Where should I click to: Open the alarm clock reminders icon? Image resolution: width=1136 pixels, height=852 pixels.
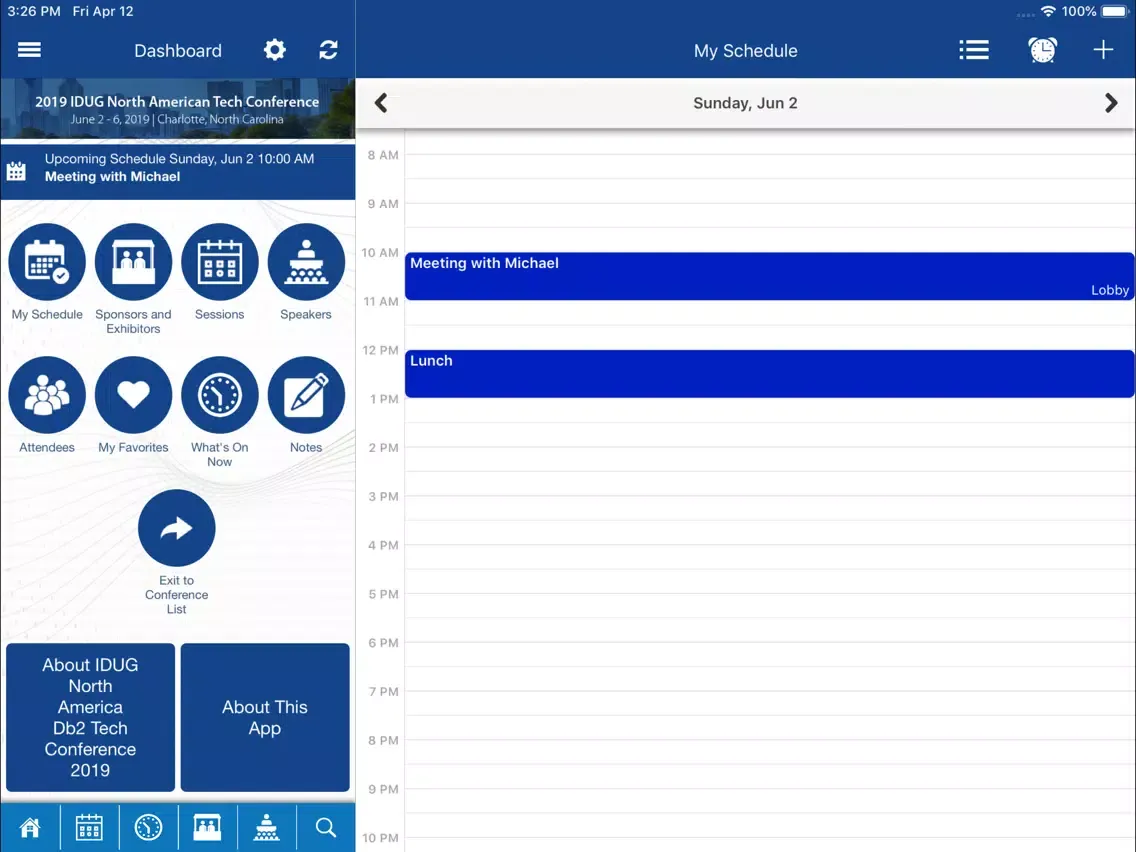[1043, 50]
